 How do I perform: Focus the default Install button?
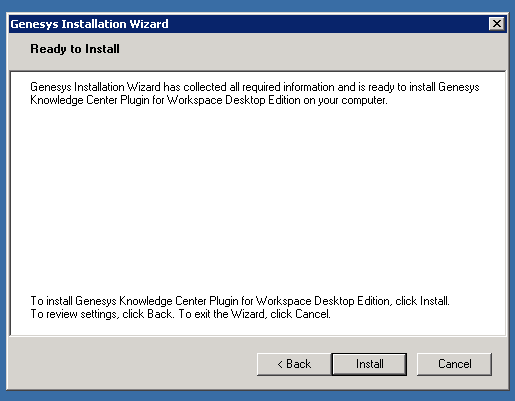(x=369, y=364)
